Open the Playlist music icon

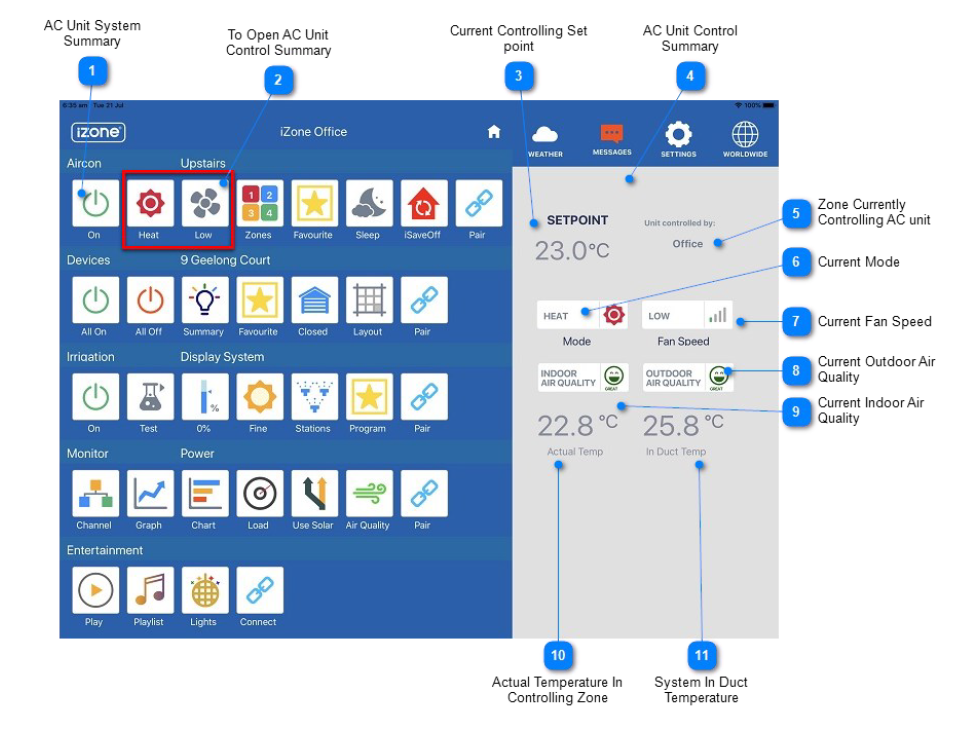(x=150, y=590)
